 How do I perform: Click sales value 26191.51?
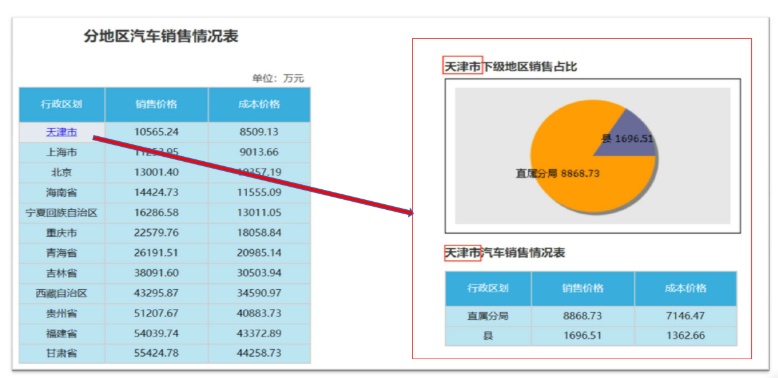156,253
